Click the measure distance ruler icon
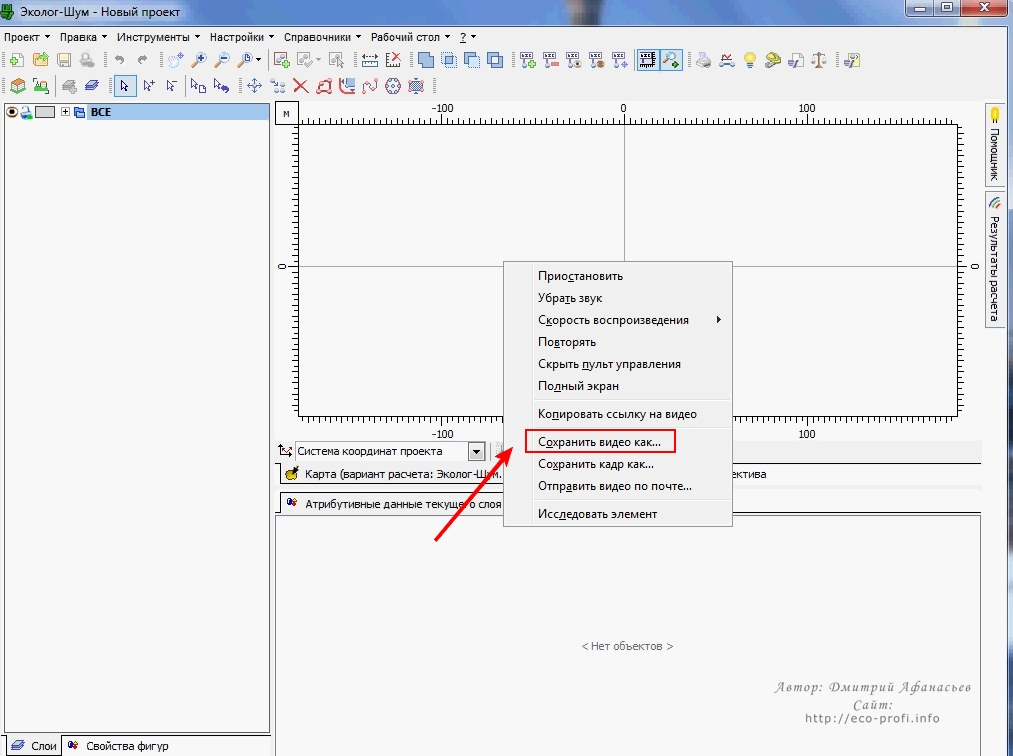The width and height of the screenshot is (1013, 756). (370, 61)
